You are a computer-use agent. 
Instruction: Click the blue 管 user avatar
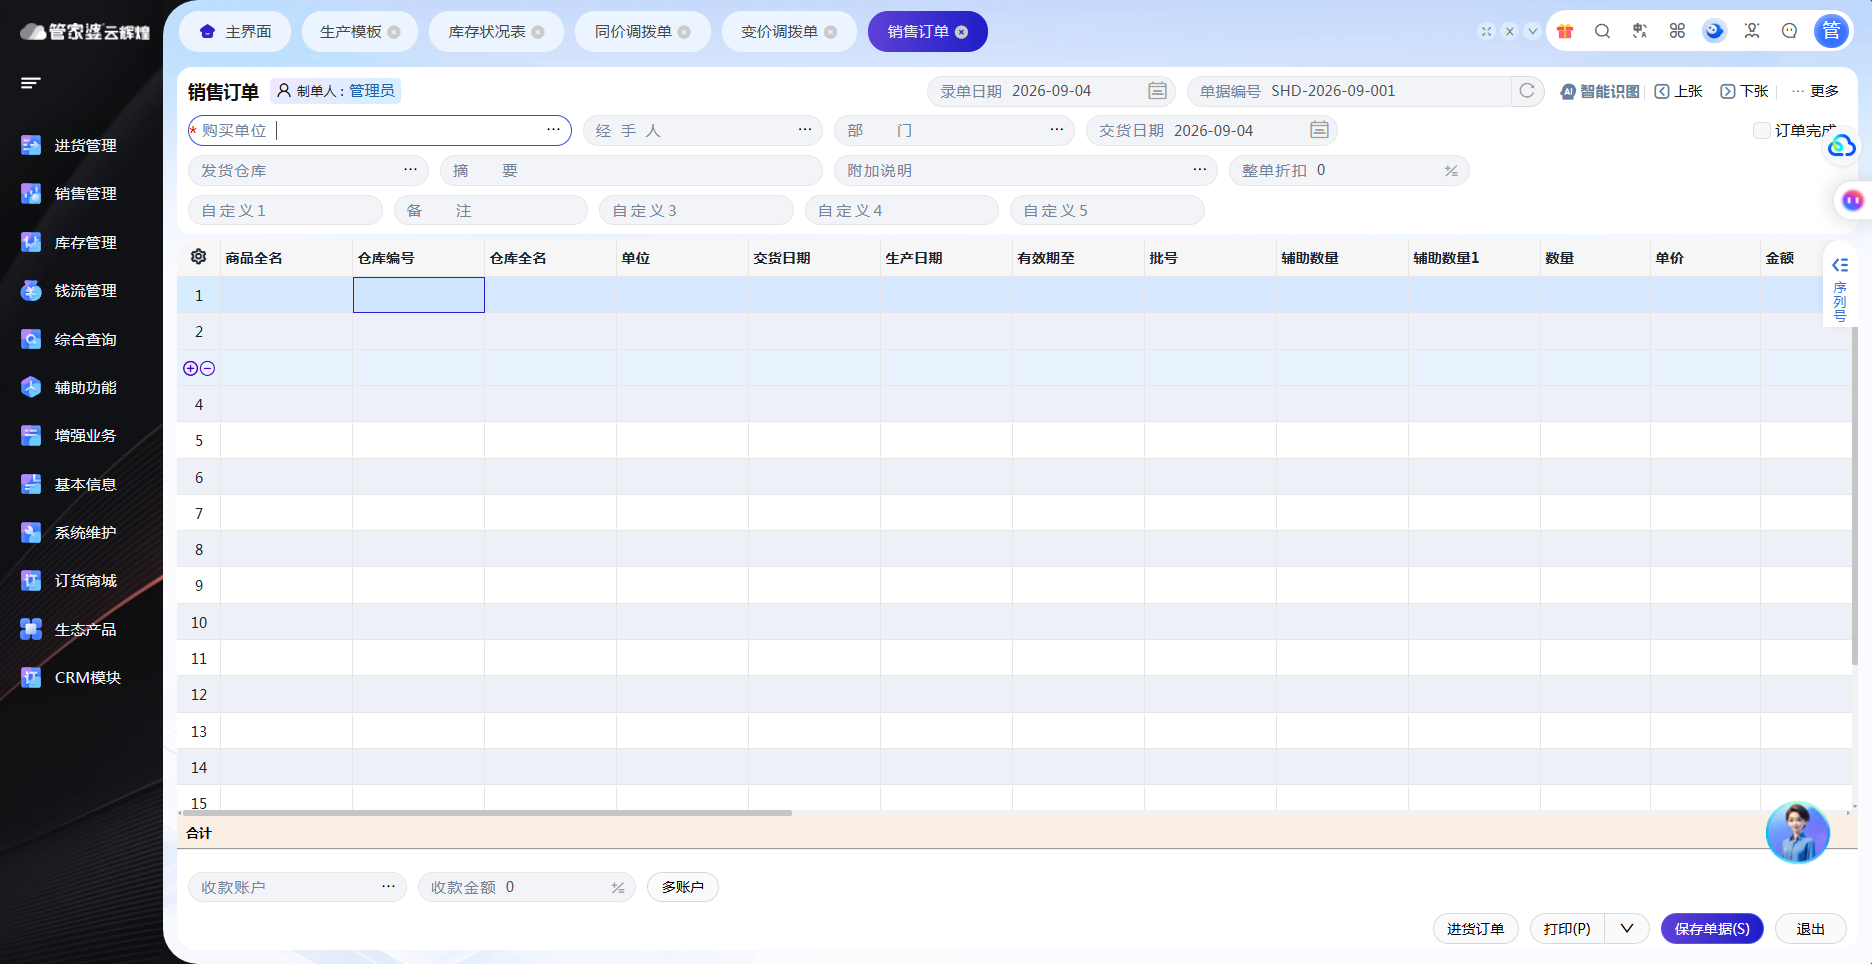click(x=1831, y=31)
